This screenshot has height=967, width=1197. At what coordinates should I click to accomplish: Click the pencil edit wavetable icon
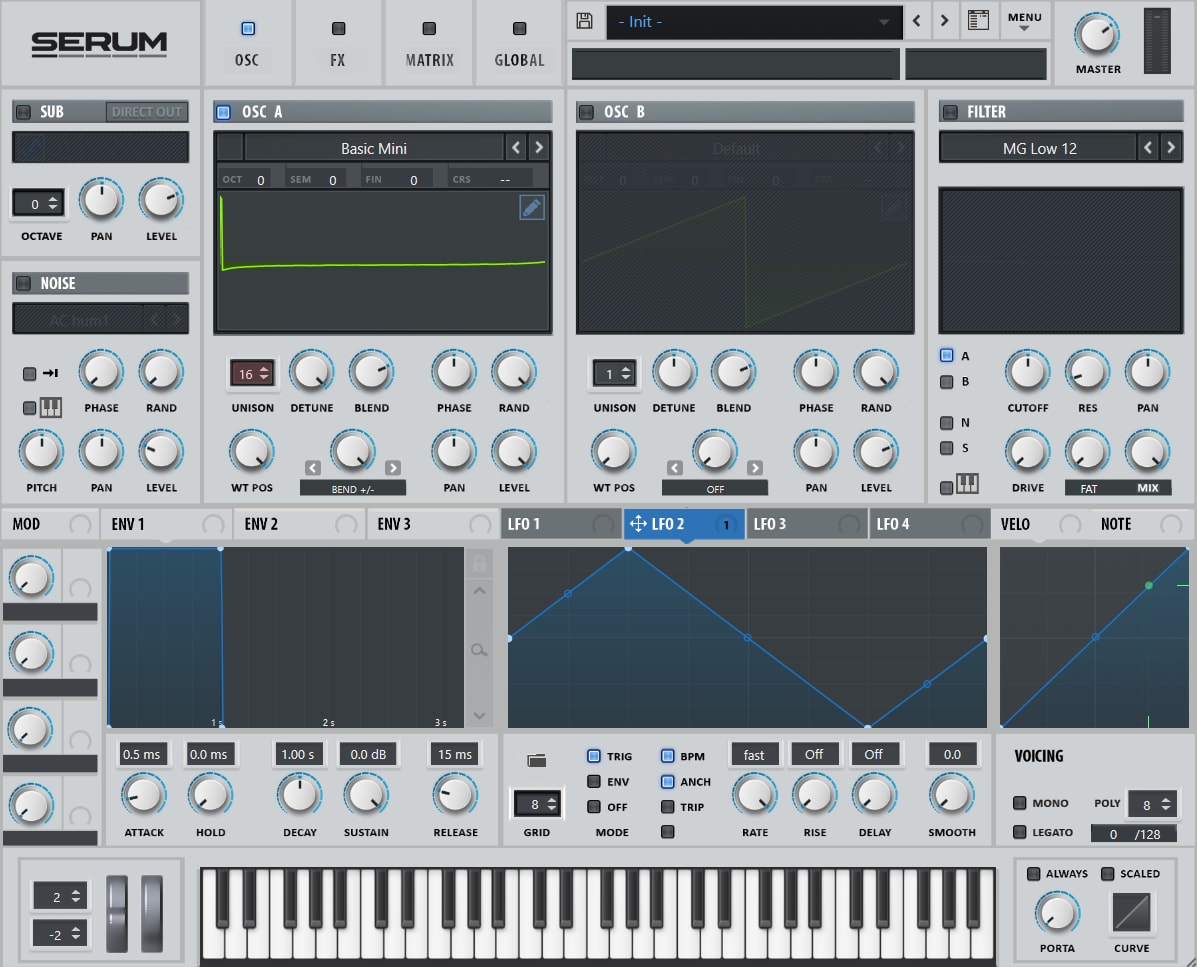[531, 208]
